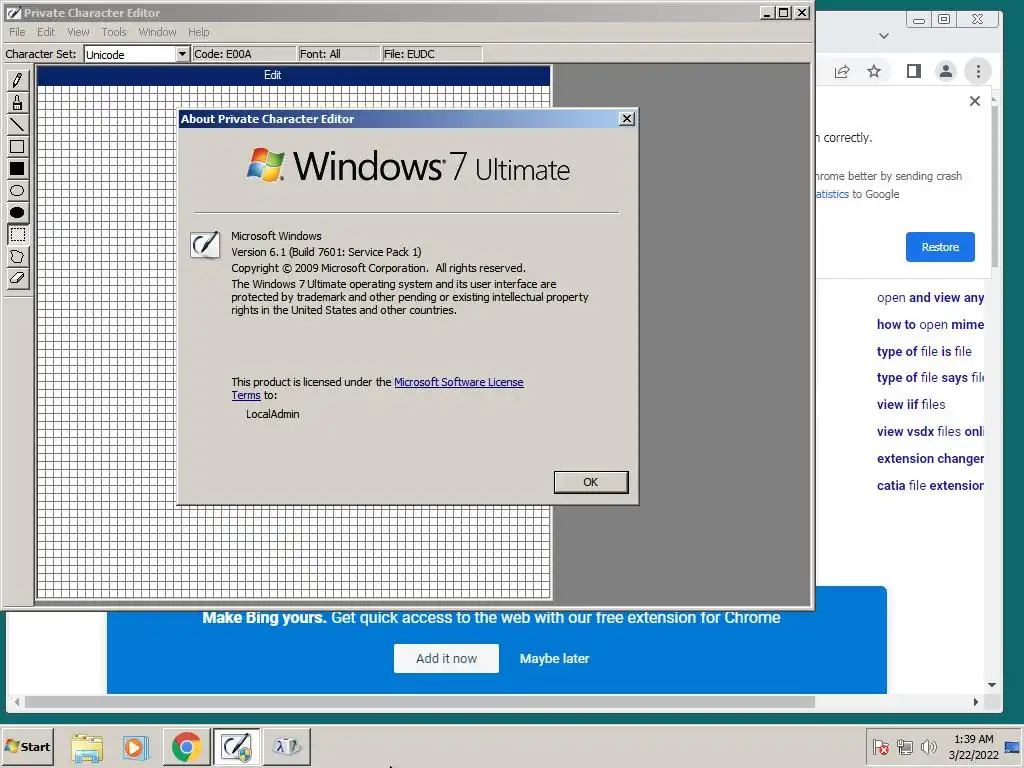This screenshot has height=768, width=1024.
Task: Click Maybe later link
Action: (x=554, y=658)
